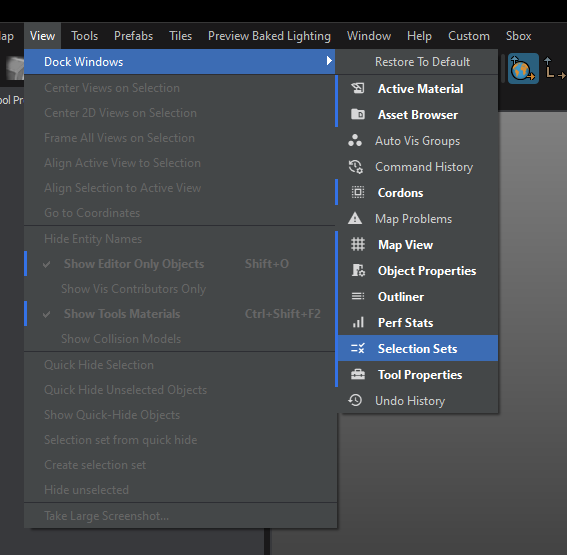Toggle Active Material dock window
This screenshot has width=567, height=555.
coord(417,89)
